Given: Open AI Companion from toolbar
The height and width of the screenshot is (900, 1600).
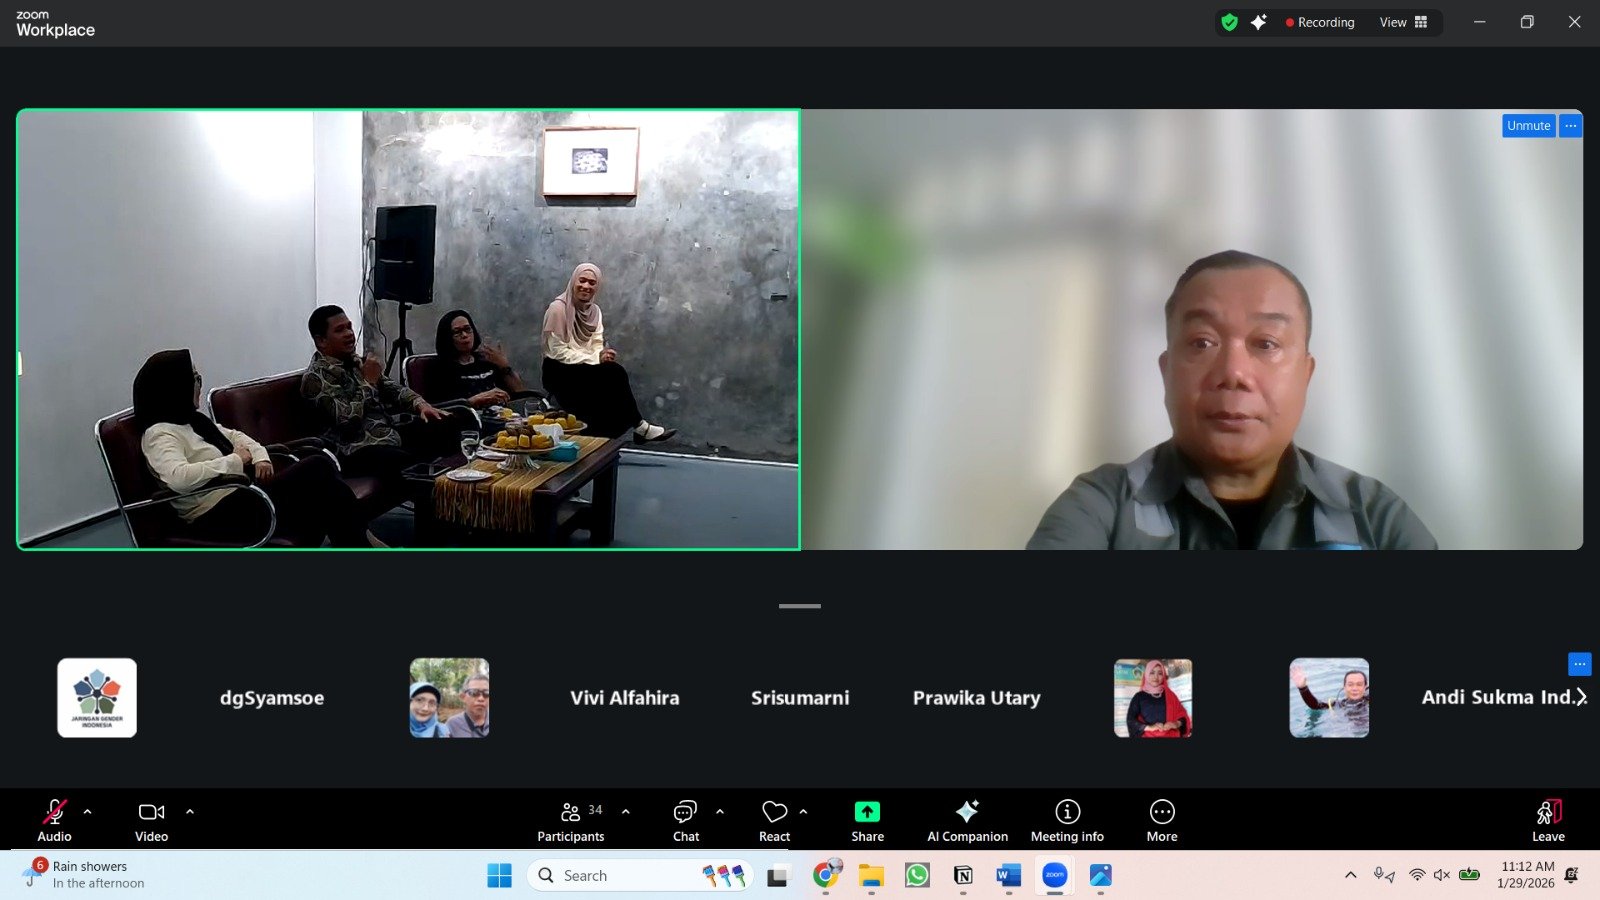Looking at the screenshot, I should tap(967, 821).
